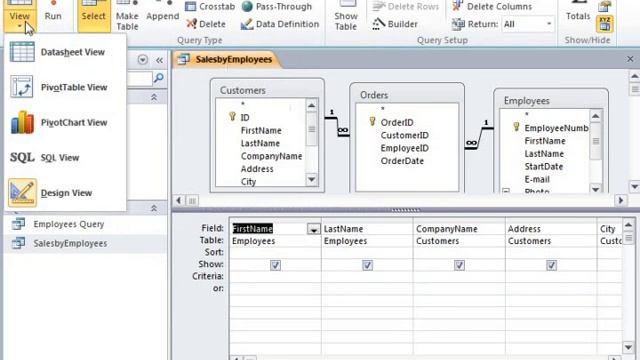This screenshot has width=640, height=360.
Task: Open the Show Table dialog
Action: point(346,16)
